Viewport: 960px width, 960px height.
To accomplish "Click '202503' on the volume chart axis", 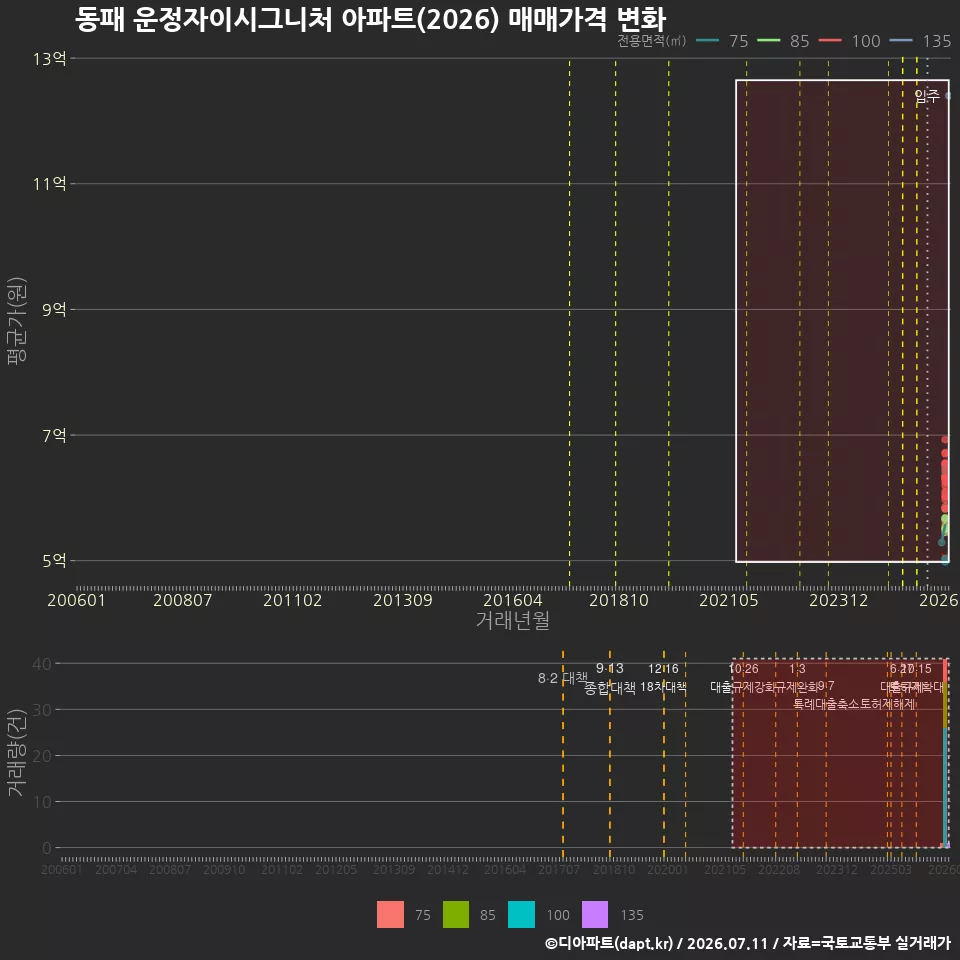I will point(891,869).
